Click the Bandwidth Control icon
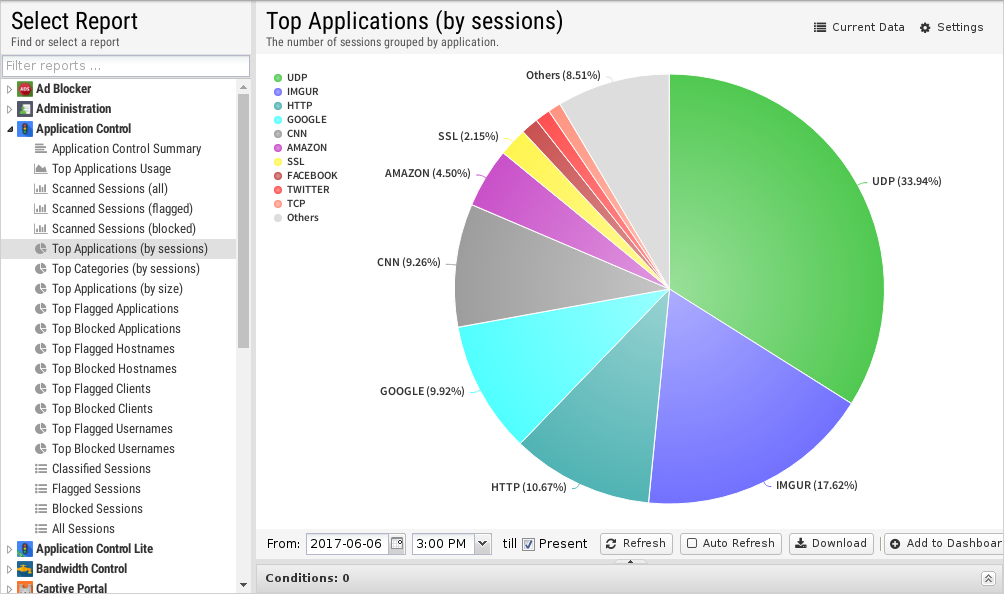This screenshot has width=1004, height=594. pyautogui.click(x=25, y=568)
